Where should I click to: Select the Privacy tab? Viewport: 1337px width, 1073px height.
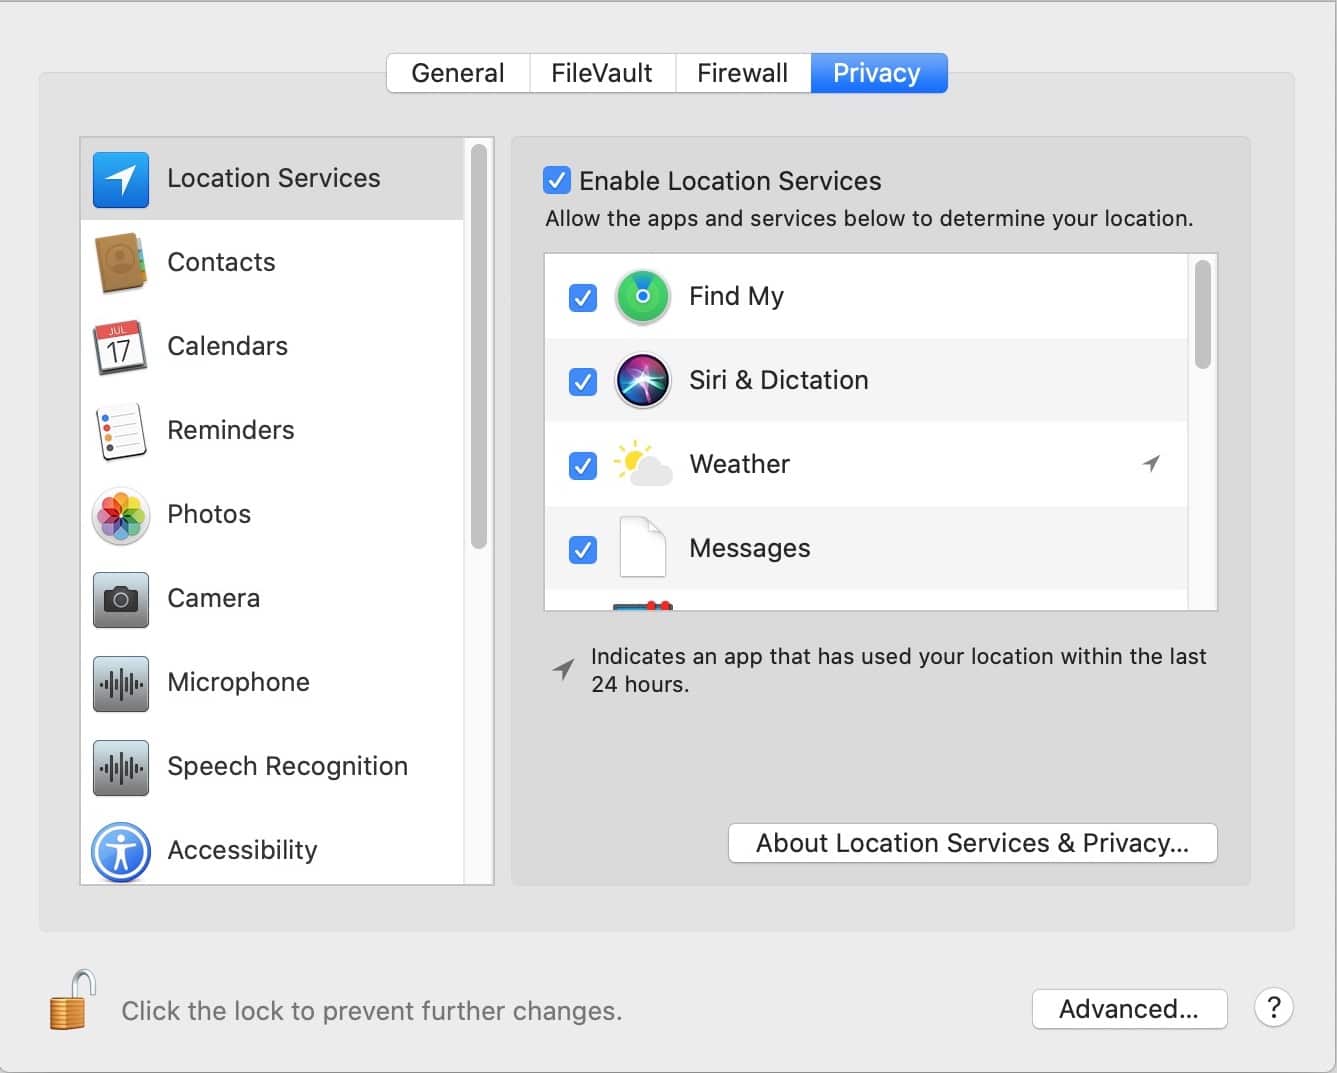(x=878, y=73)
